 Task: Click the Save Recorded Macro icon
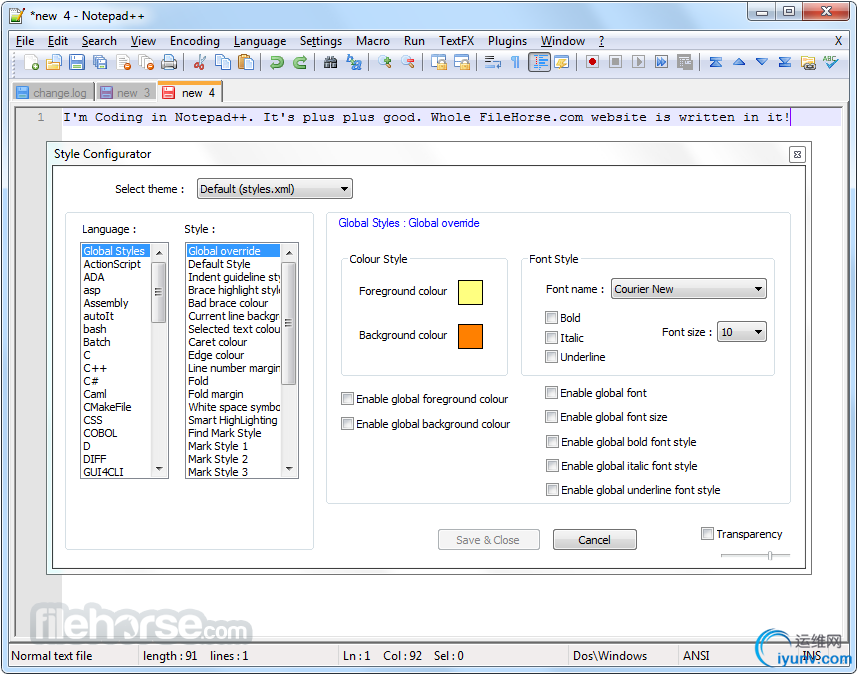pos(684,62)
